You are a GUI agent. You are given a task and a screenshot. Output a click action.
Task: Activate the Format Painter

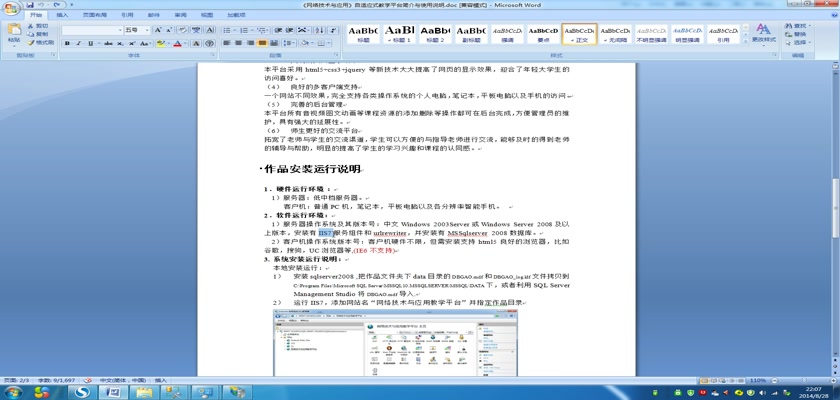41,42
